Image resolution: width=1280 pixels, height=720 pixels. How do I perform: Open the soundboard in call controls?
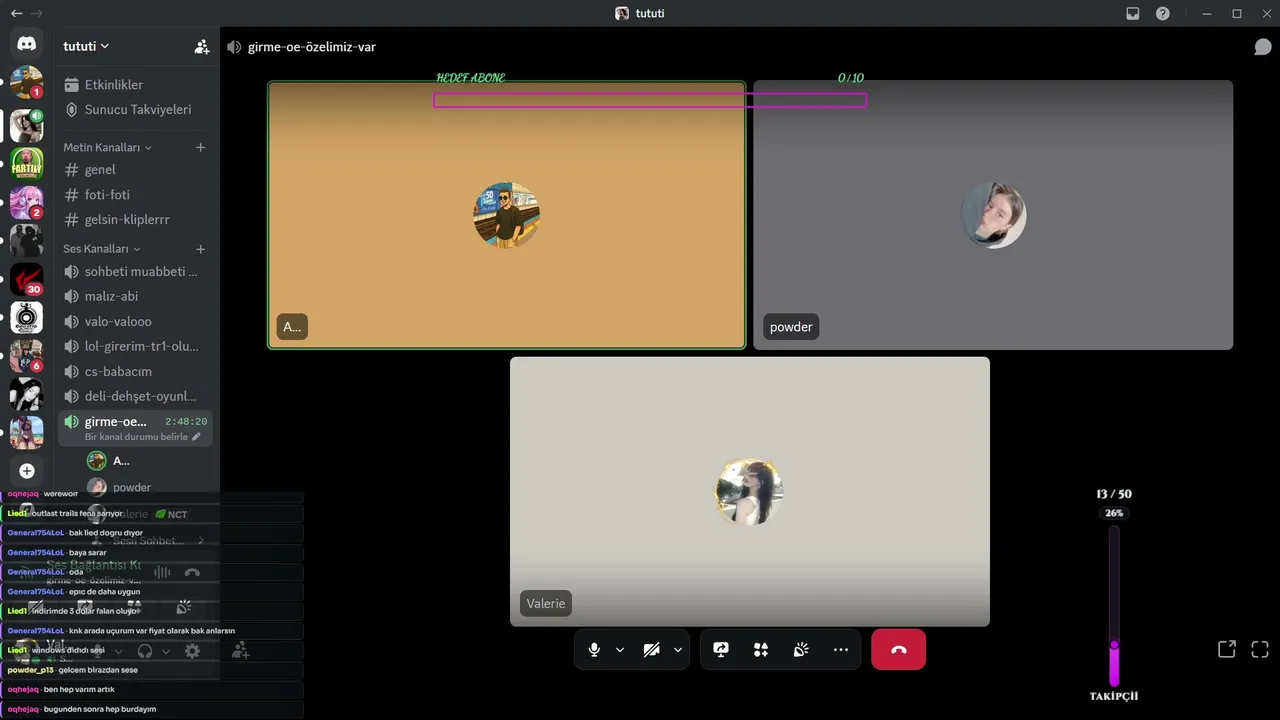tap(801, 650)
